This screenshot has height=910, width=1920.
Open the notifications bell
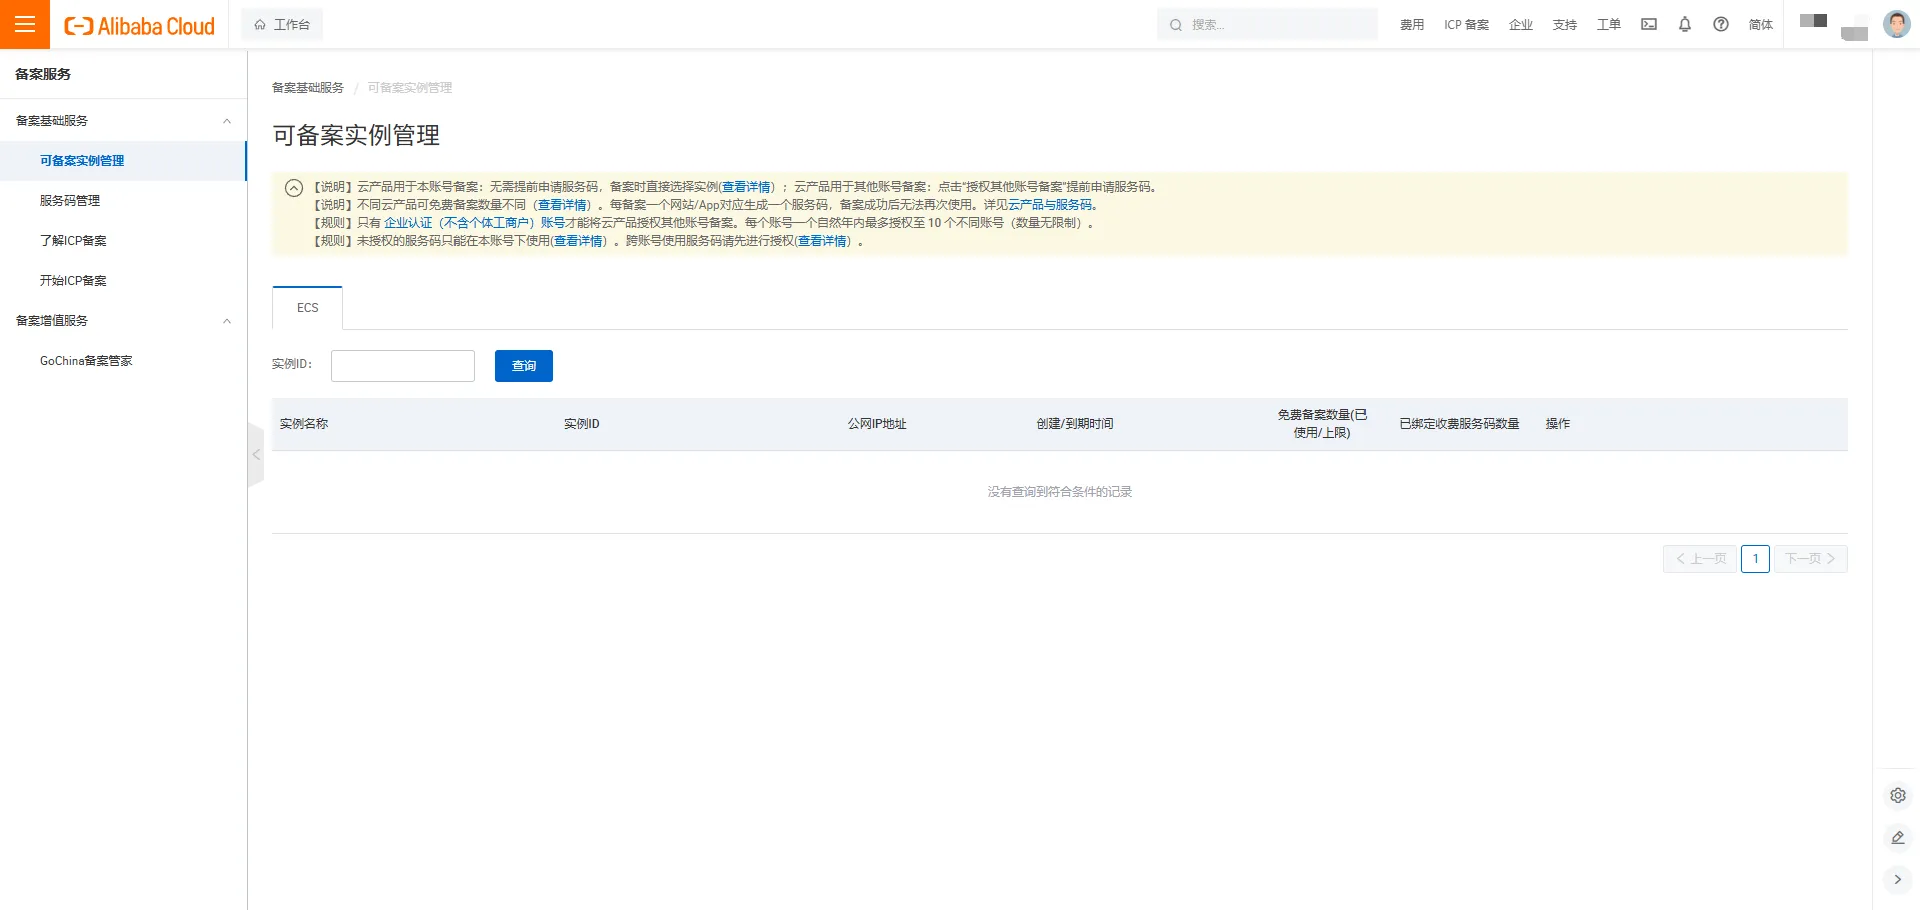click(x=1685, y=24)
